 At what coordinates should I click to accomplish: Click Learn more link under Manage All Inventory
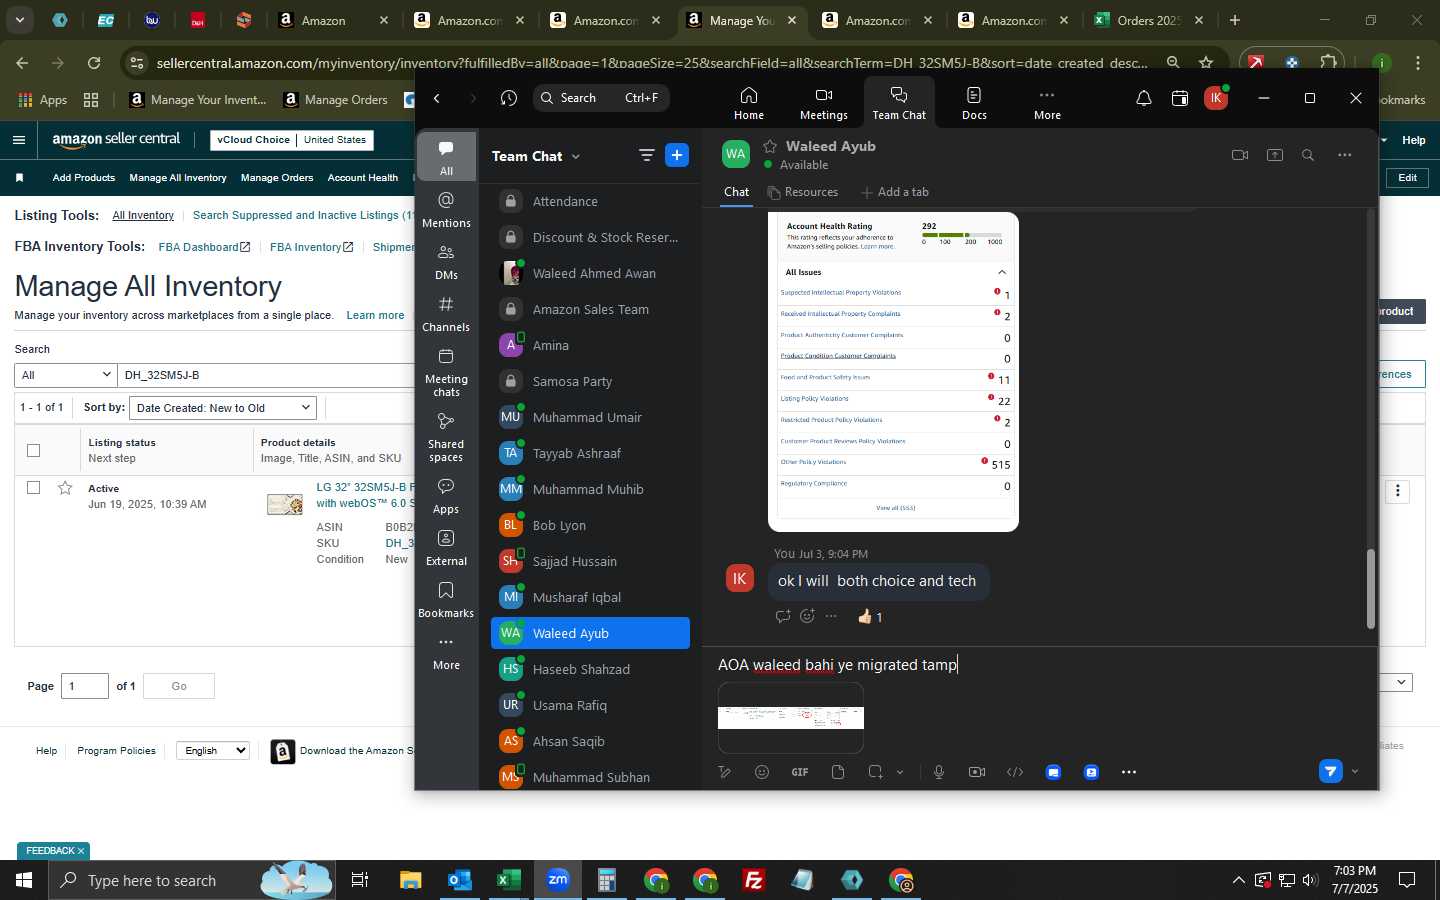(x=375, y=315)
